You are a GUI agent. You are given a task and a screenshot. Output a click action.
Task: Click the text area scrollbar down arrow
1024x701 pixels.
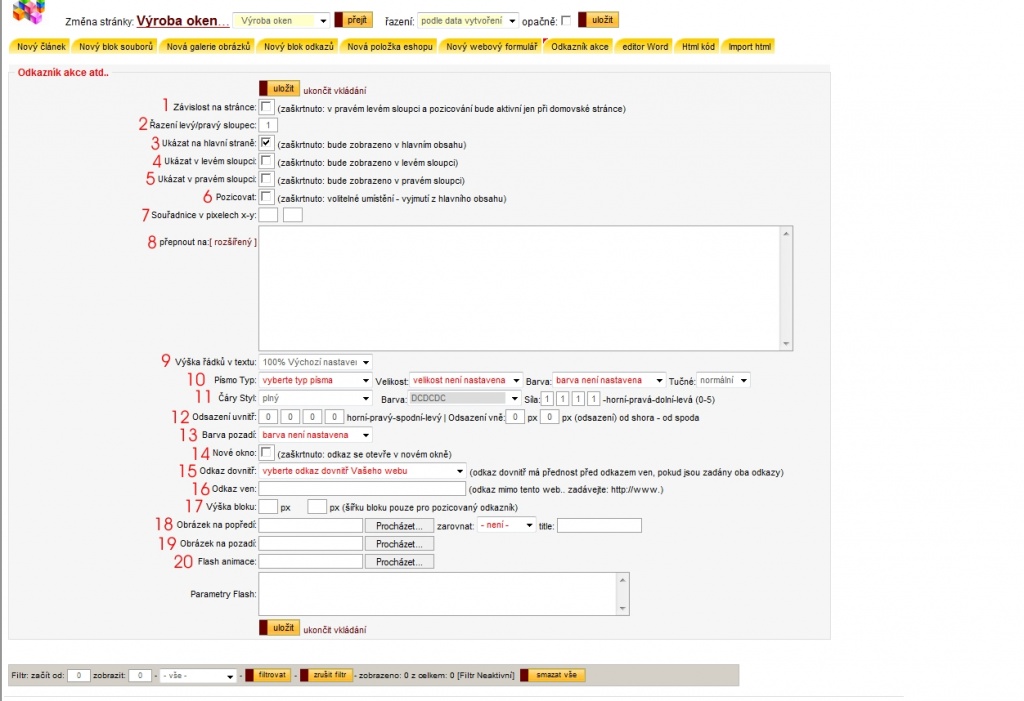[x=786, y=344]
